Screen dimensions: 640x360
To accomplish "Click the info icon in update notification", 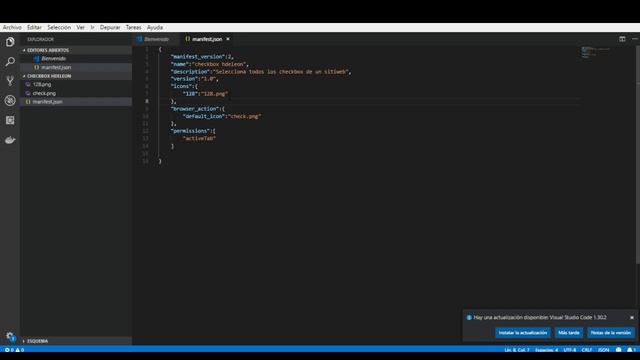I will pyautogui.click(x=469, y=318).
